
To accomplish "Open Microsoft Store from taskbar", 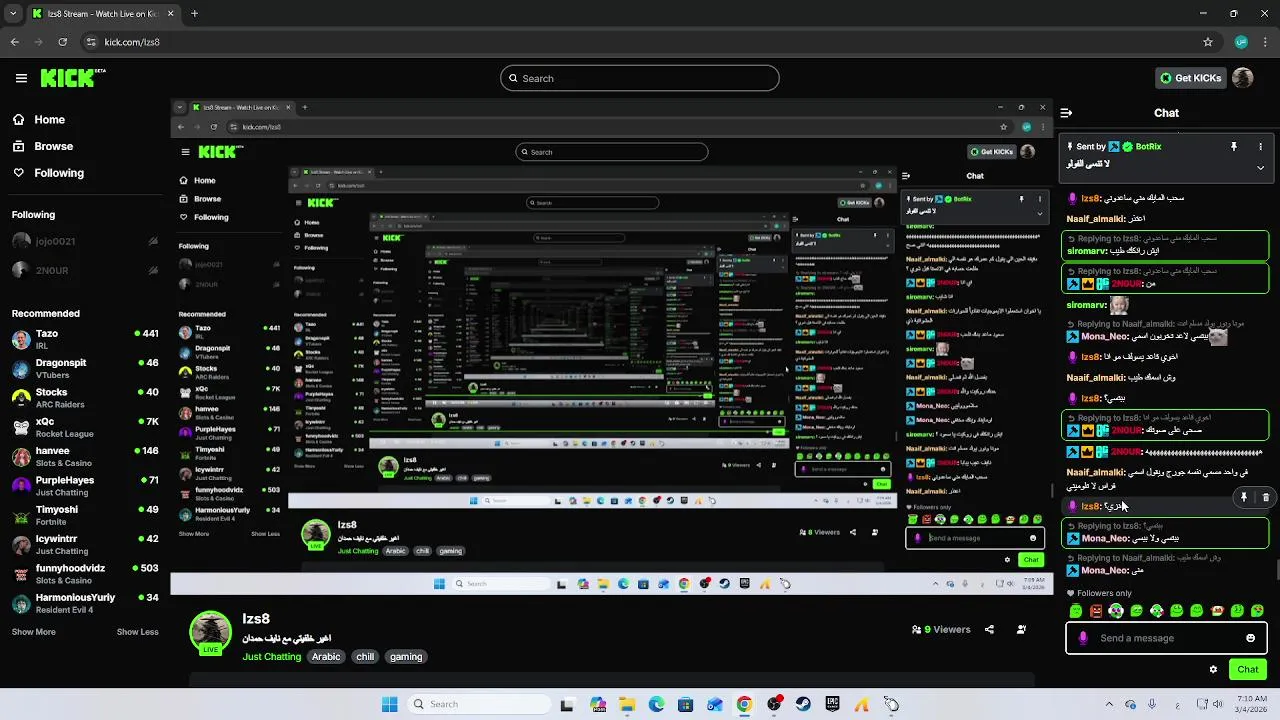I will pyautogui.click(x=685, y=704).
